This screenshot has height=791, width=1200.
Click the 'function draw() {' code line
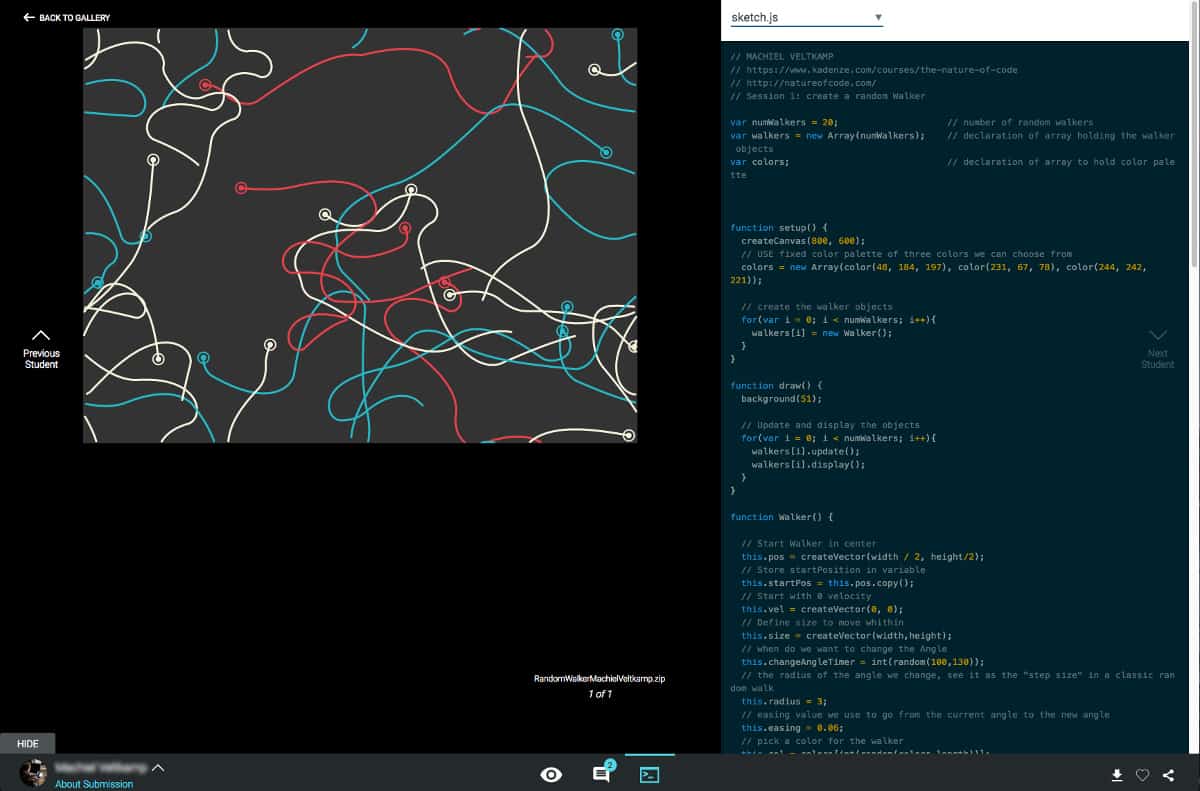[x=776, y=385]
